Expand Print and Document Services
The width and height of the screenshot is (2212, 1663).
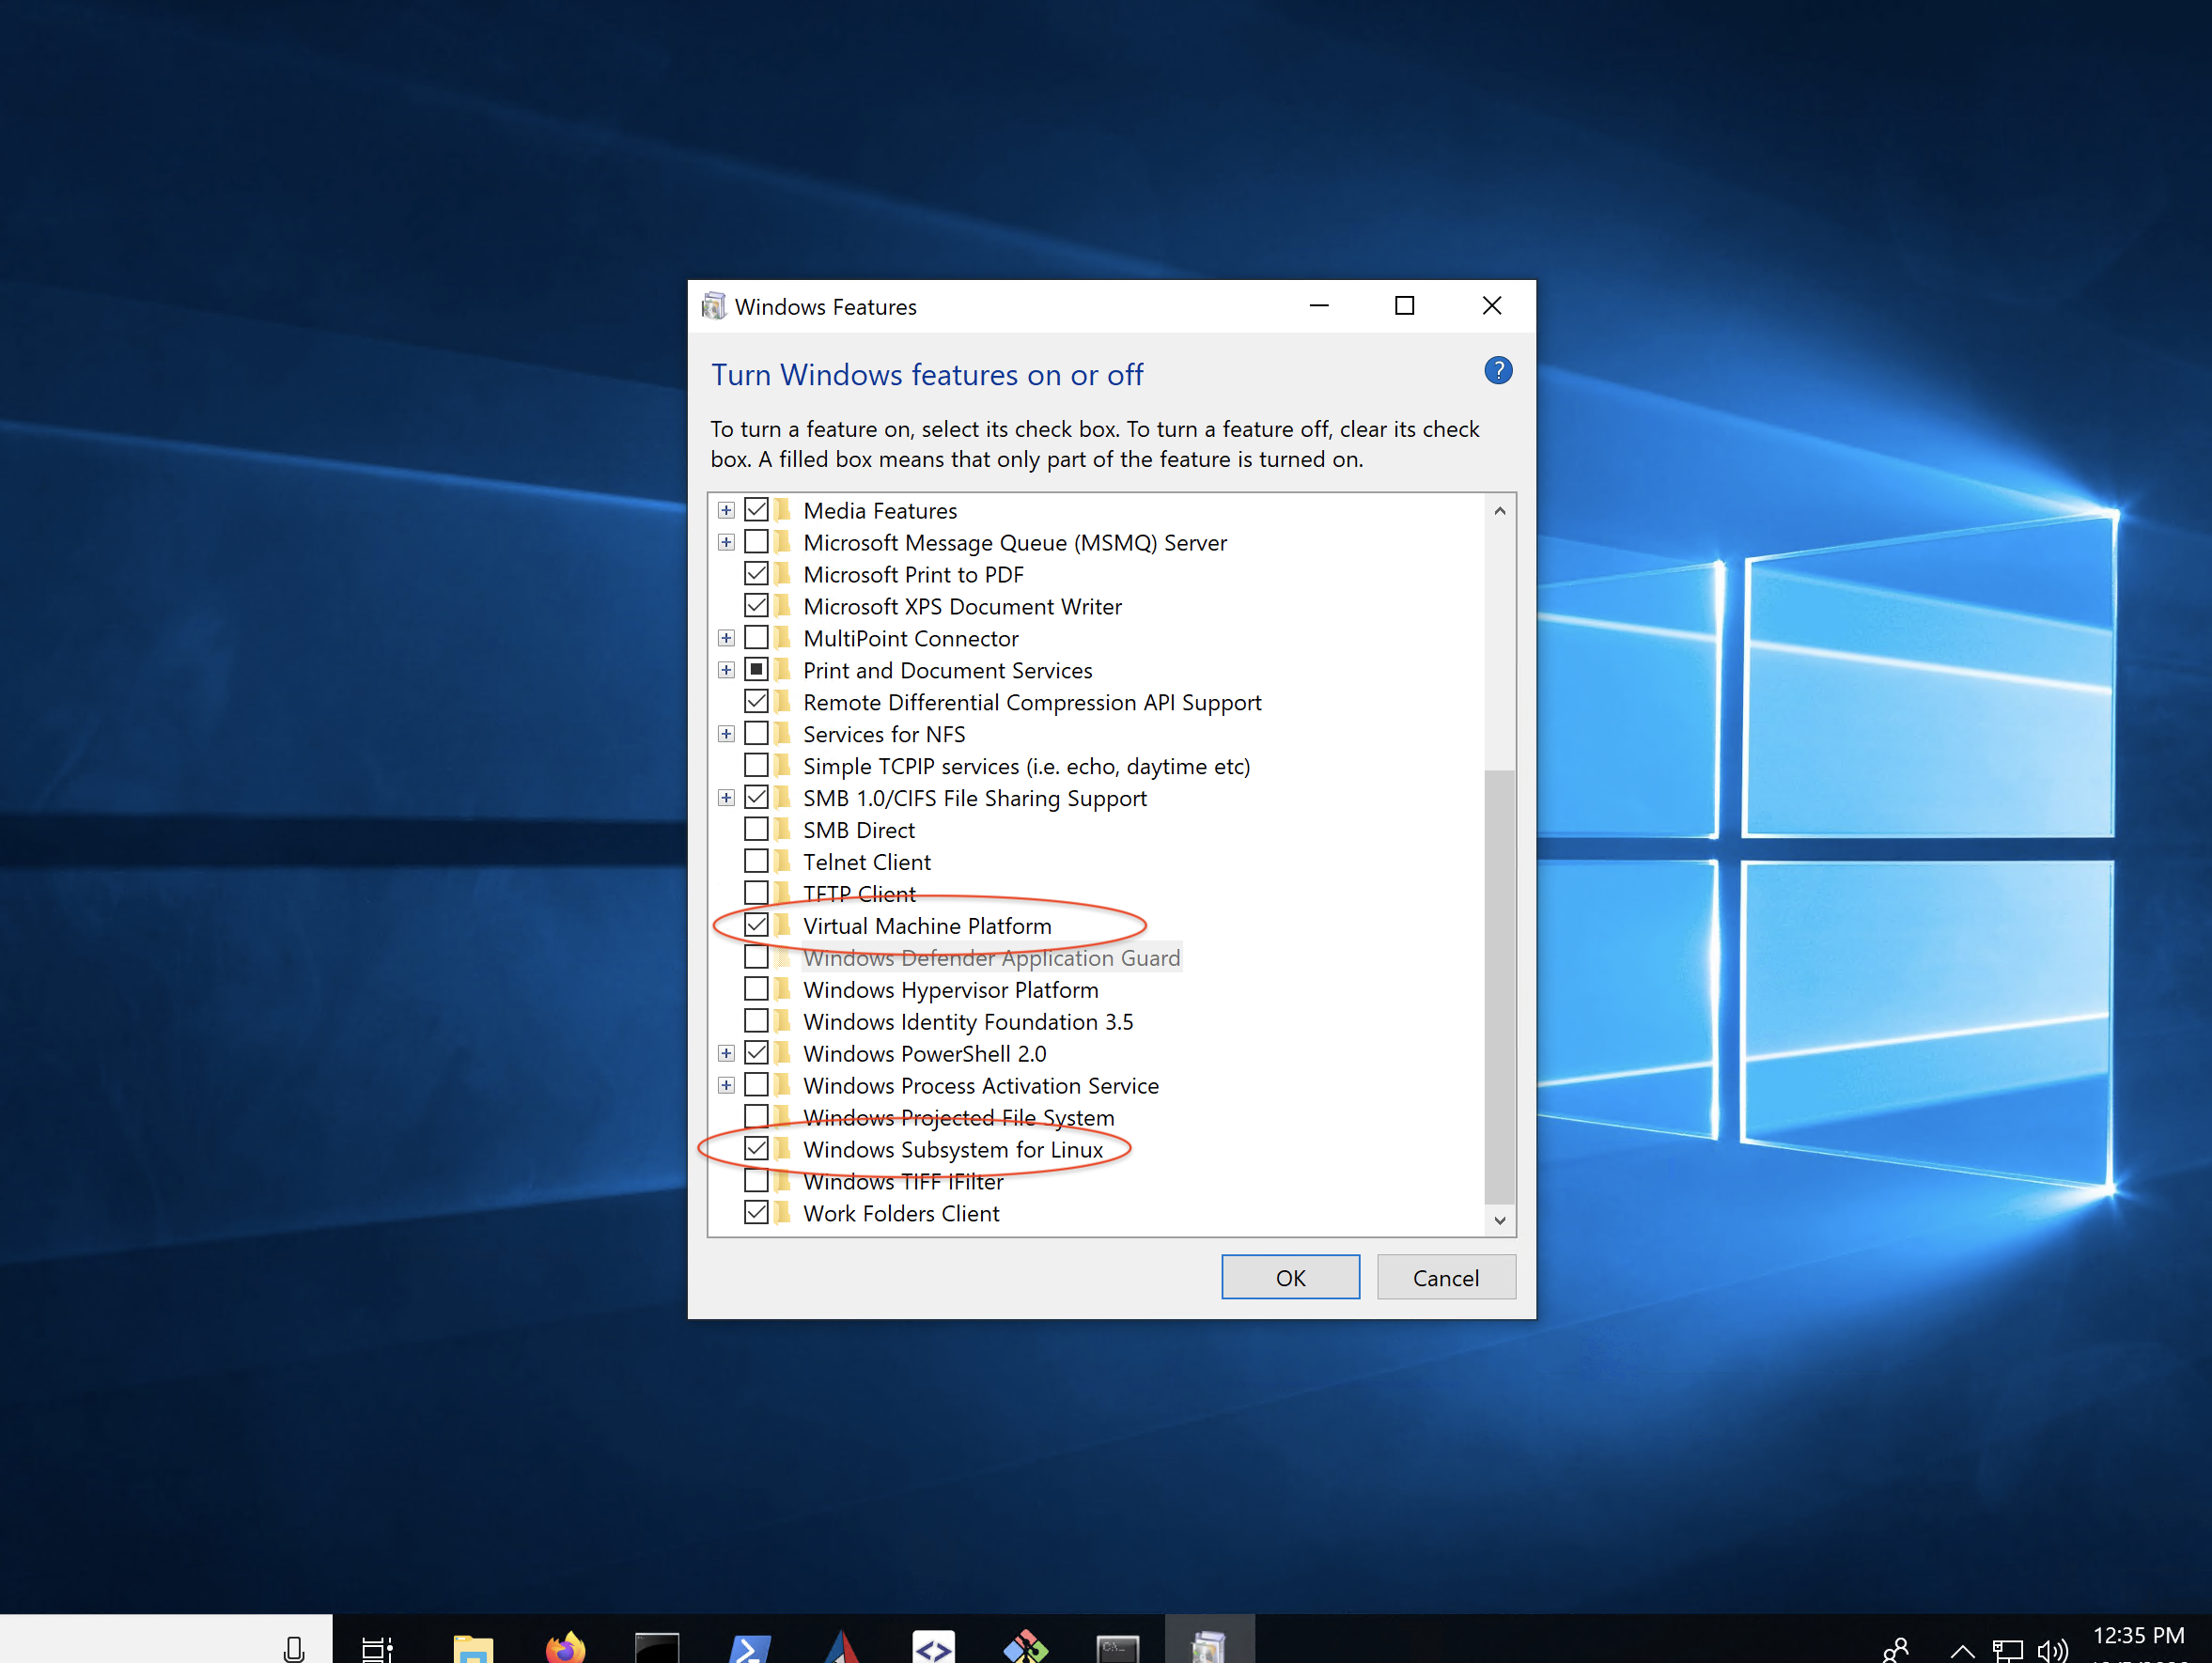(726, 670)
